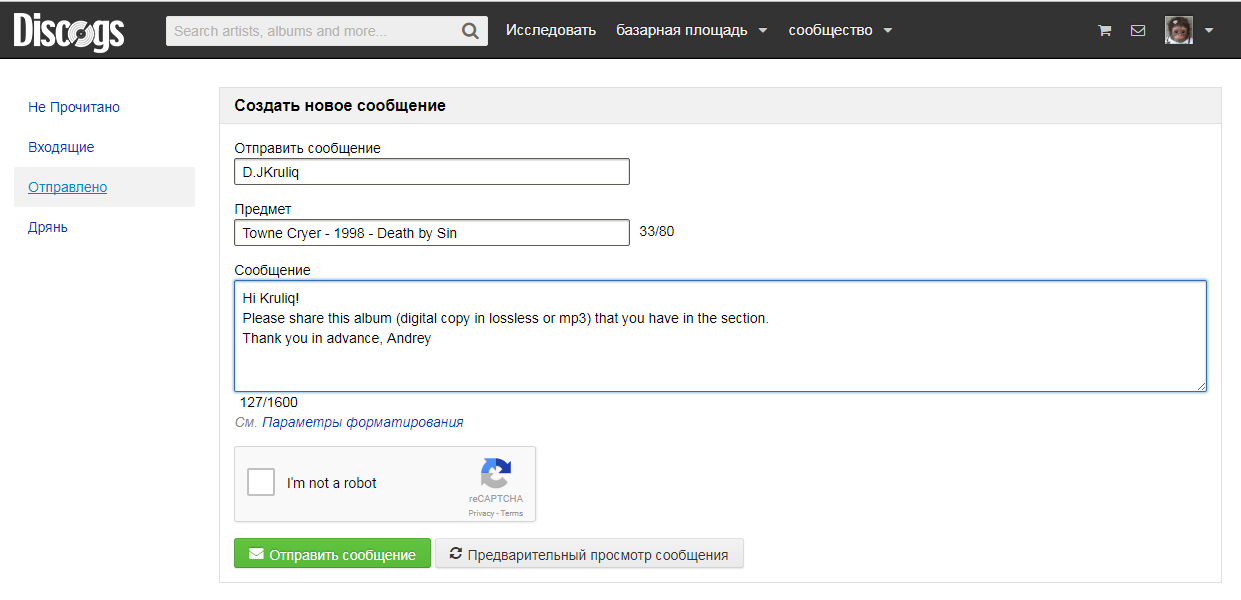Click Предварительный просмотр сообщения button
The height and width of the screenshot is (600, 1241).
589,554
